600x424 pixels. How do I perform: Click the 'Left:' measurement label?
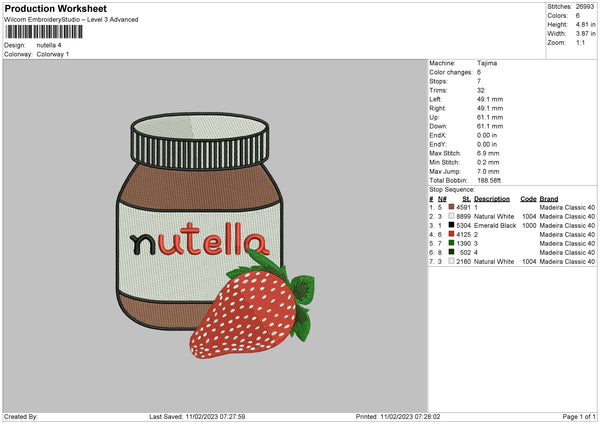[x=435, y=99]
